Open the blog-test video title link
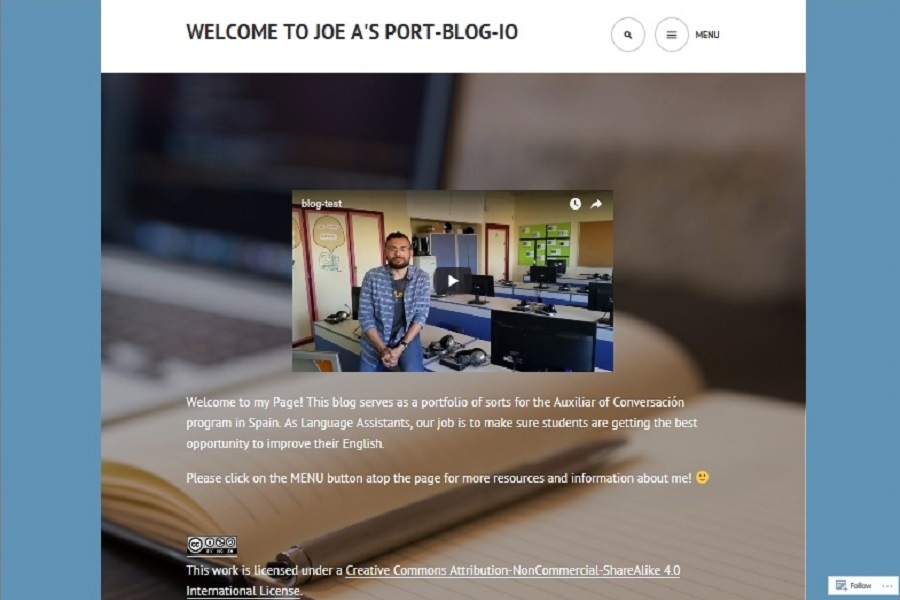This screenshot has width=900, height=600. (x=321, y=203)
